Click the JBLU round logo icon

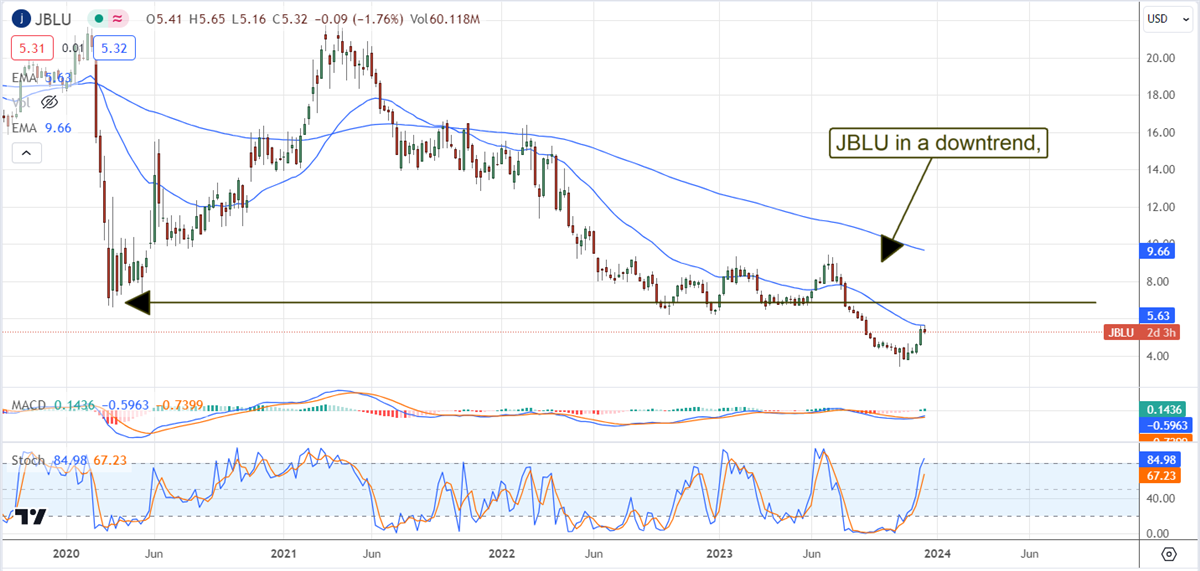point(23,19)
